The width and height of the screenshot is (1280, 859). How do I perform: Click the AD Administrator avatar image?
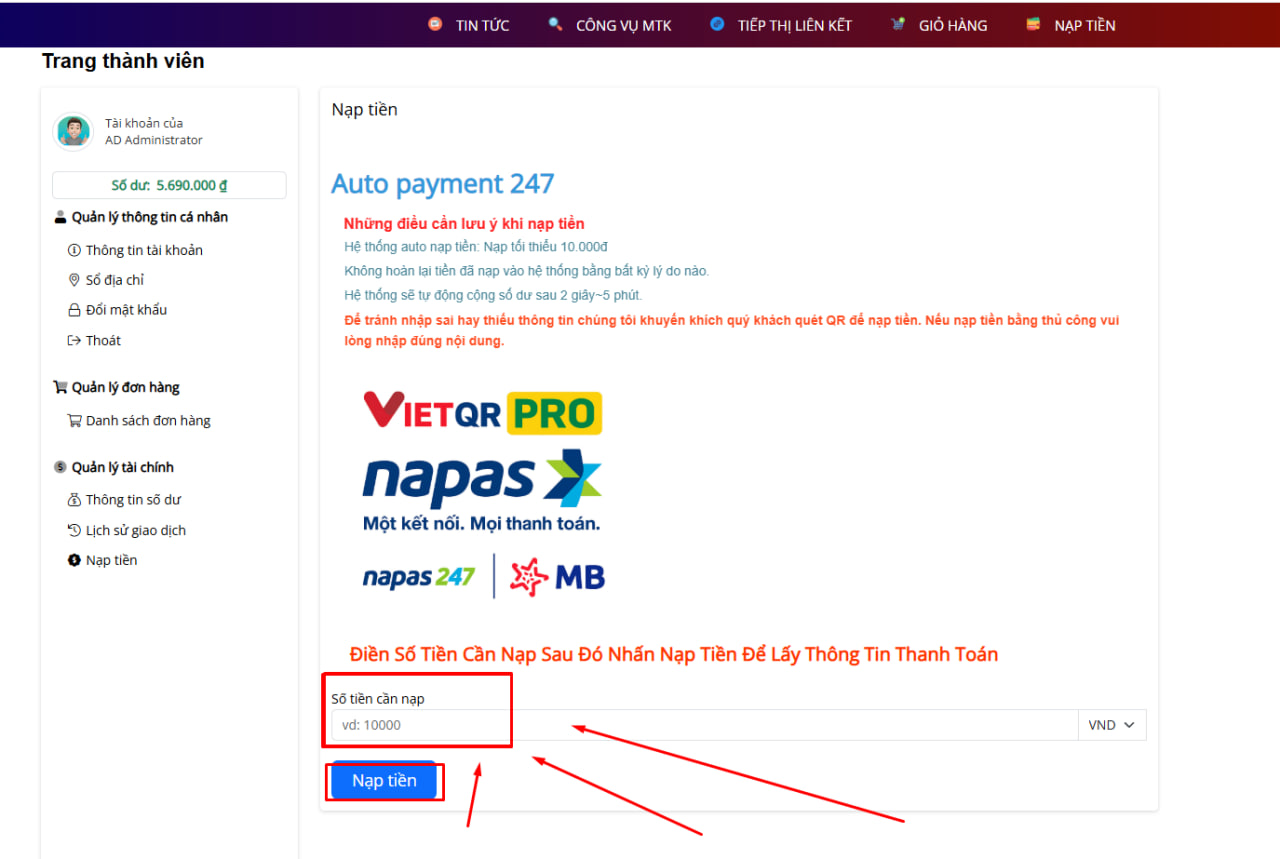coord(73,131)
